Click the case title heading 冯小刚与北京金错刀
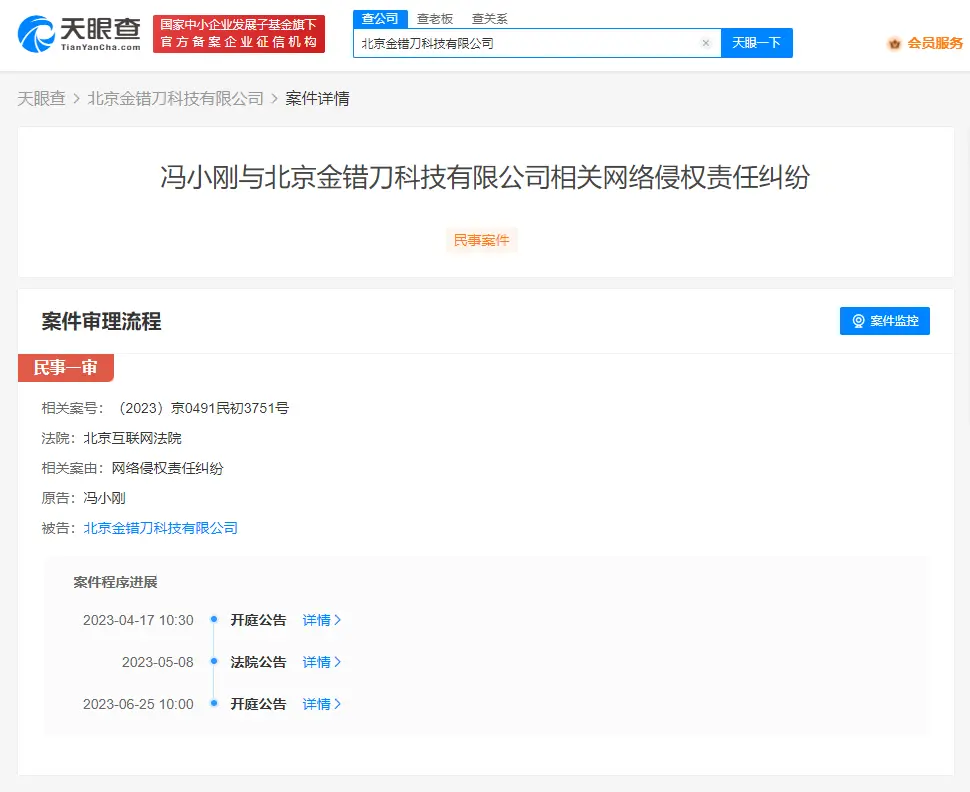The width and height of the screenshot is (970, 792). (485, 178)
